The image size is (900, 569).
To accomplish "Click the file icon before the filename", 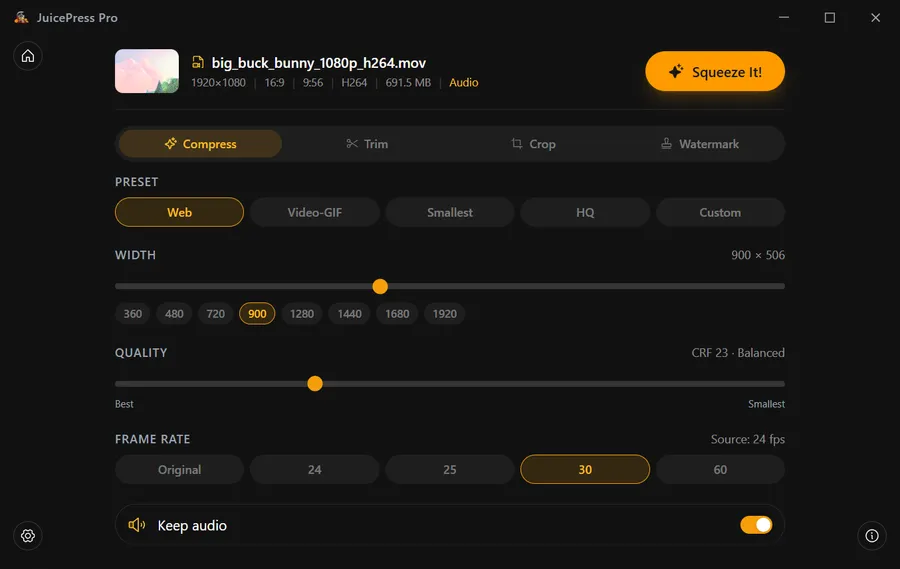I will (198, 63).
